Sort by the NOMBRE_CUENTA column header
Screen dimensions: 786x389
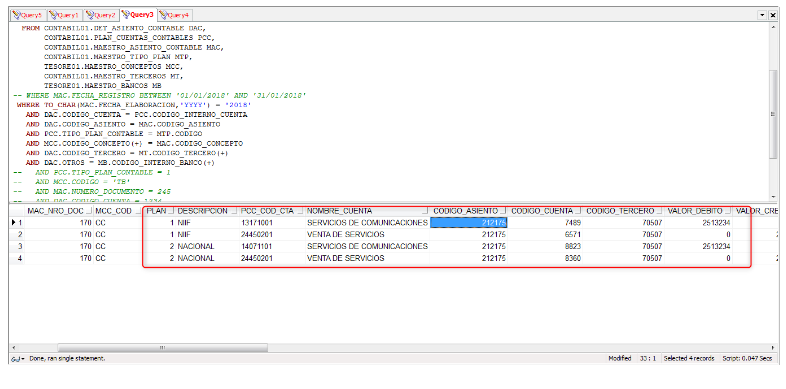367,211
